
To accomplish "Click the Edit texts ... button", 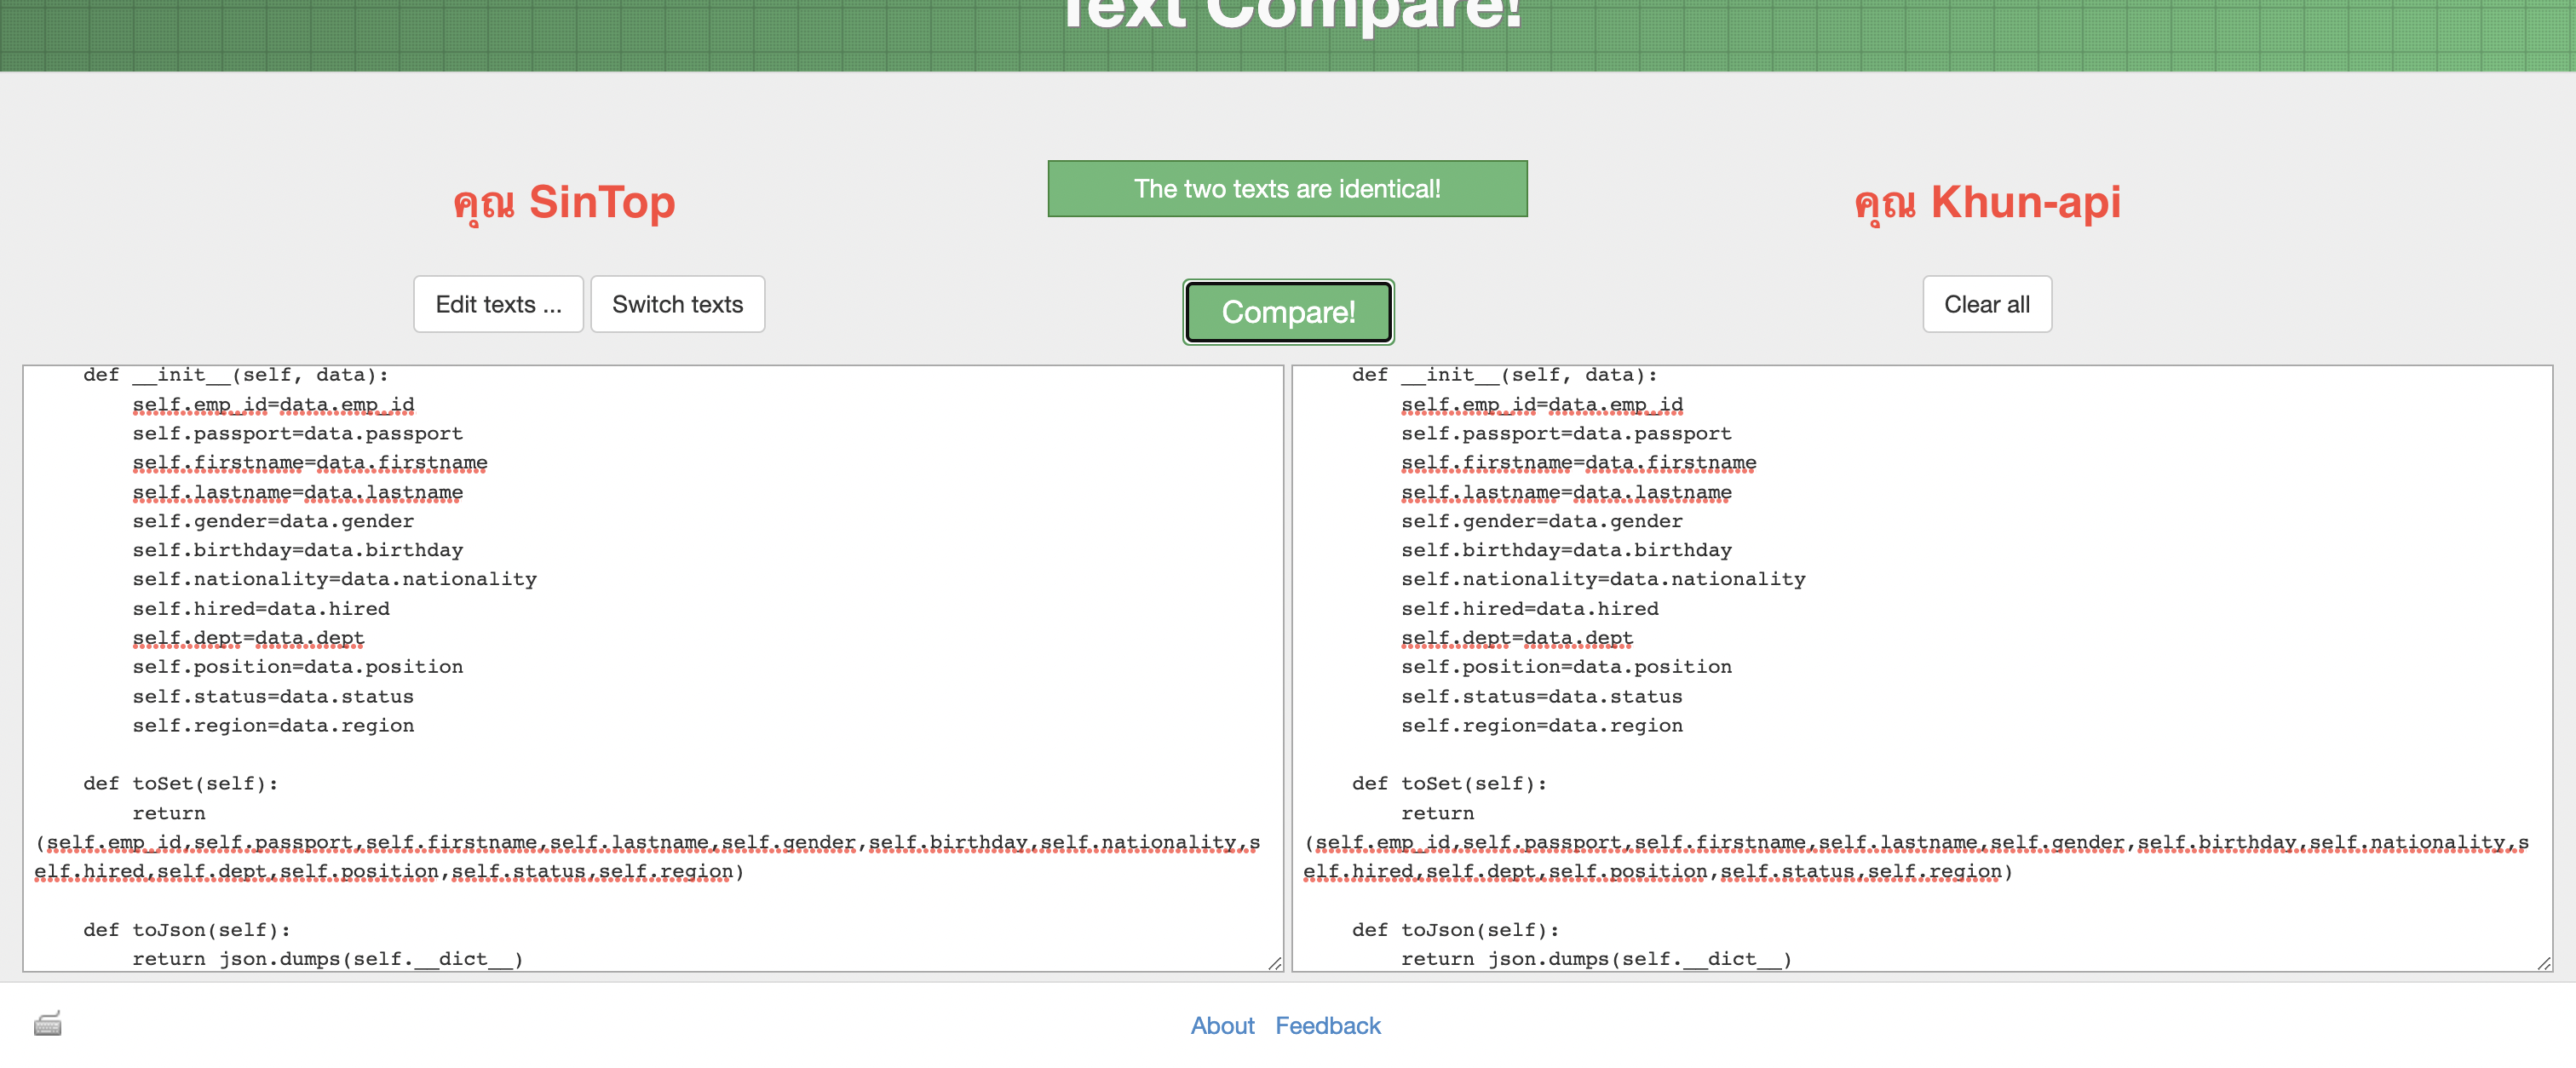I will [x=498, y=304].
